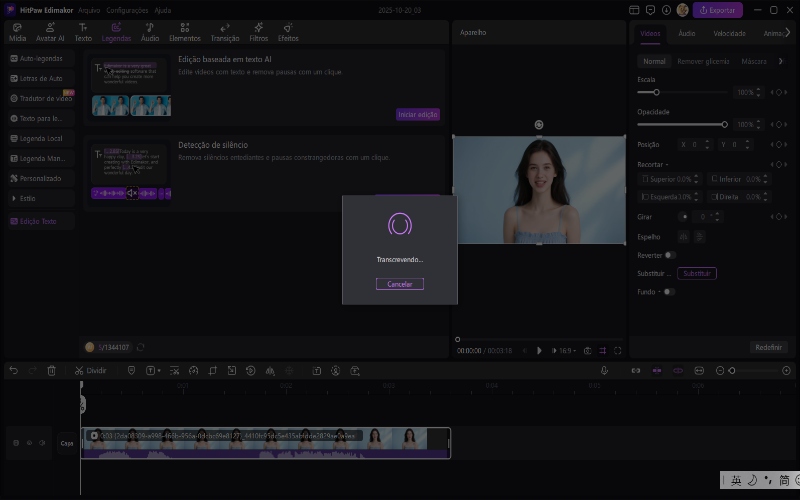Open the Transição effects panel

tap(225, 32)
